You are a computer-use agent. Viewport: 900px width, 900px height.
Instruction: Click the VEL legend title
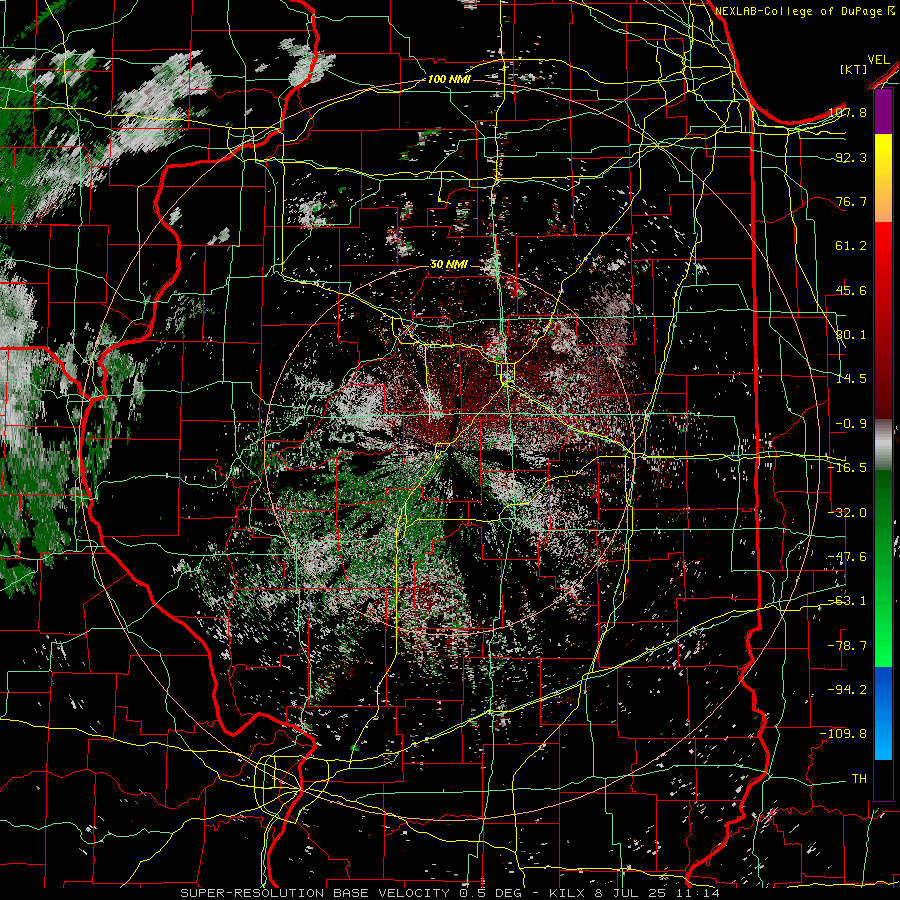tap(878, 60)
